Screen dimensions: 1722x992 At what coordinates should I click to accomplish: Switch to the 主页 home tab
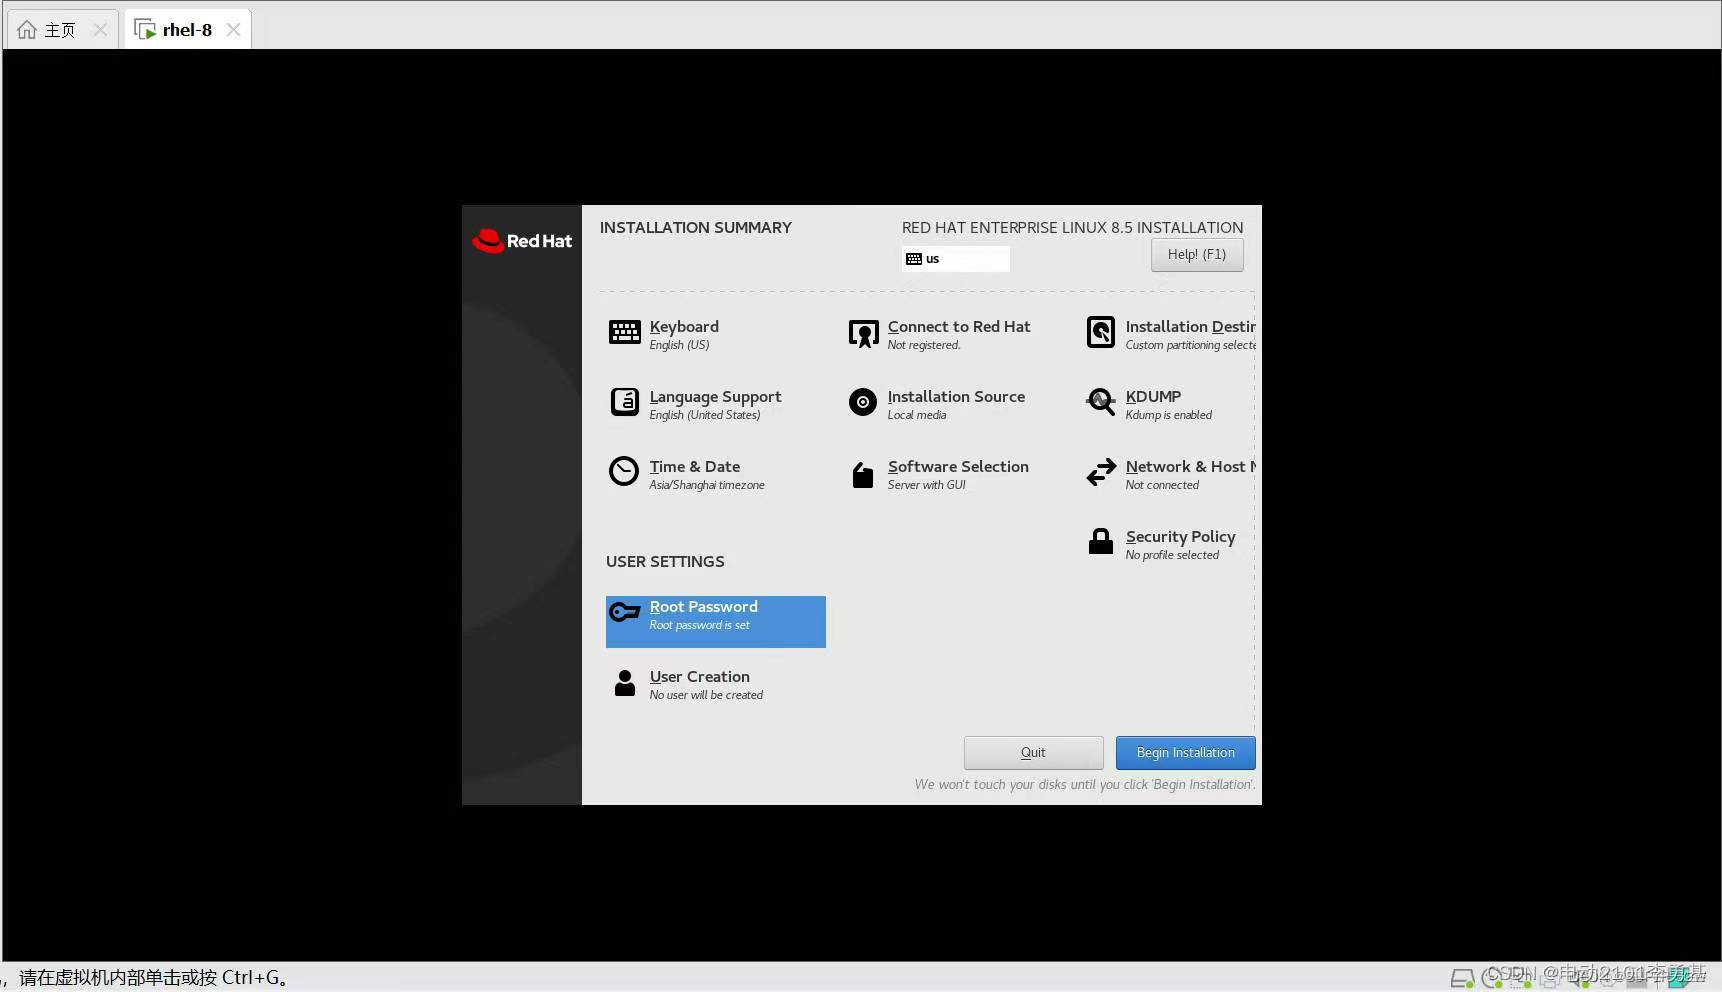62,30
